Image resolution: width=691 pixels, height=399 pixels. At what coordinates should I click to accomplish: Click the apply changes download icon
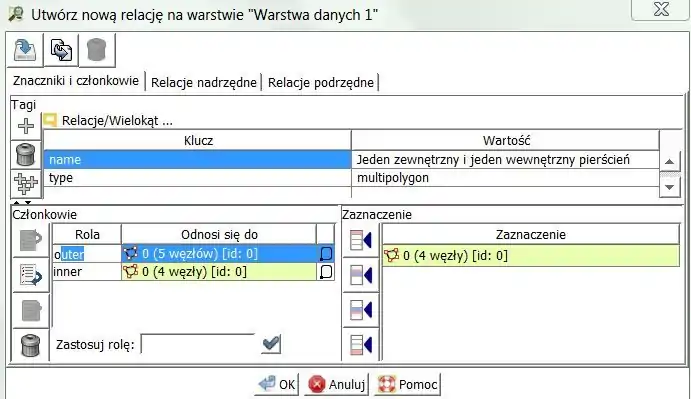click(25, 50)
